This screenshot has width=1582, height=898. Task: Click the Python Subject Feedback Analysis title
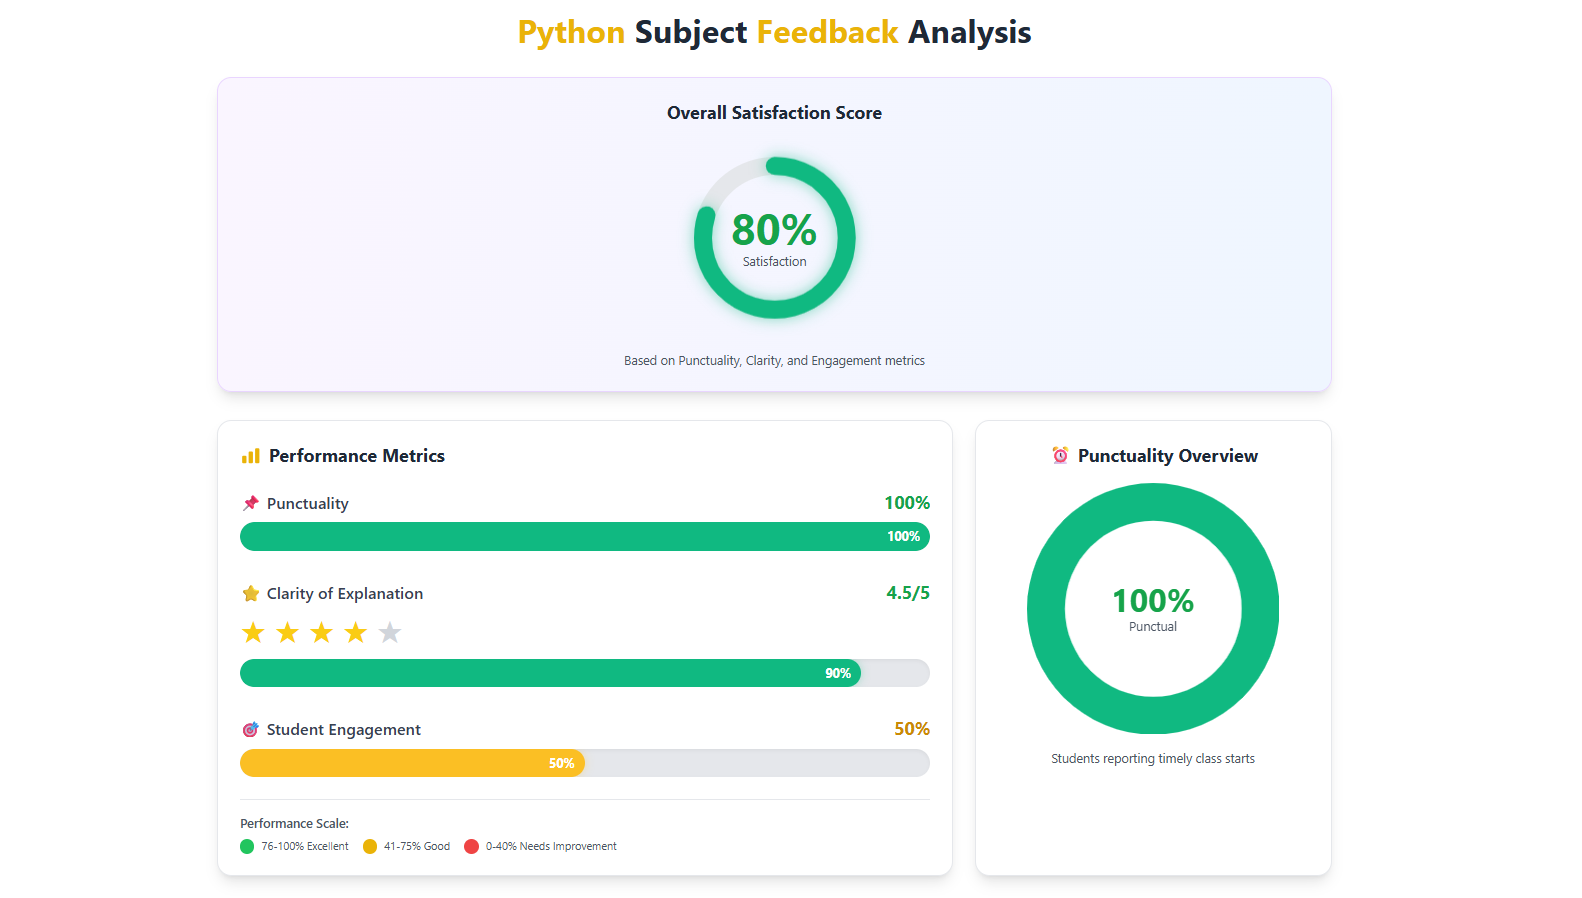[774, 32]
